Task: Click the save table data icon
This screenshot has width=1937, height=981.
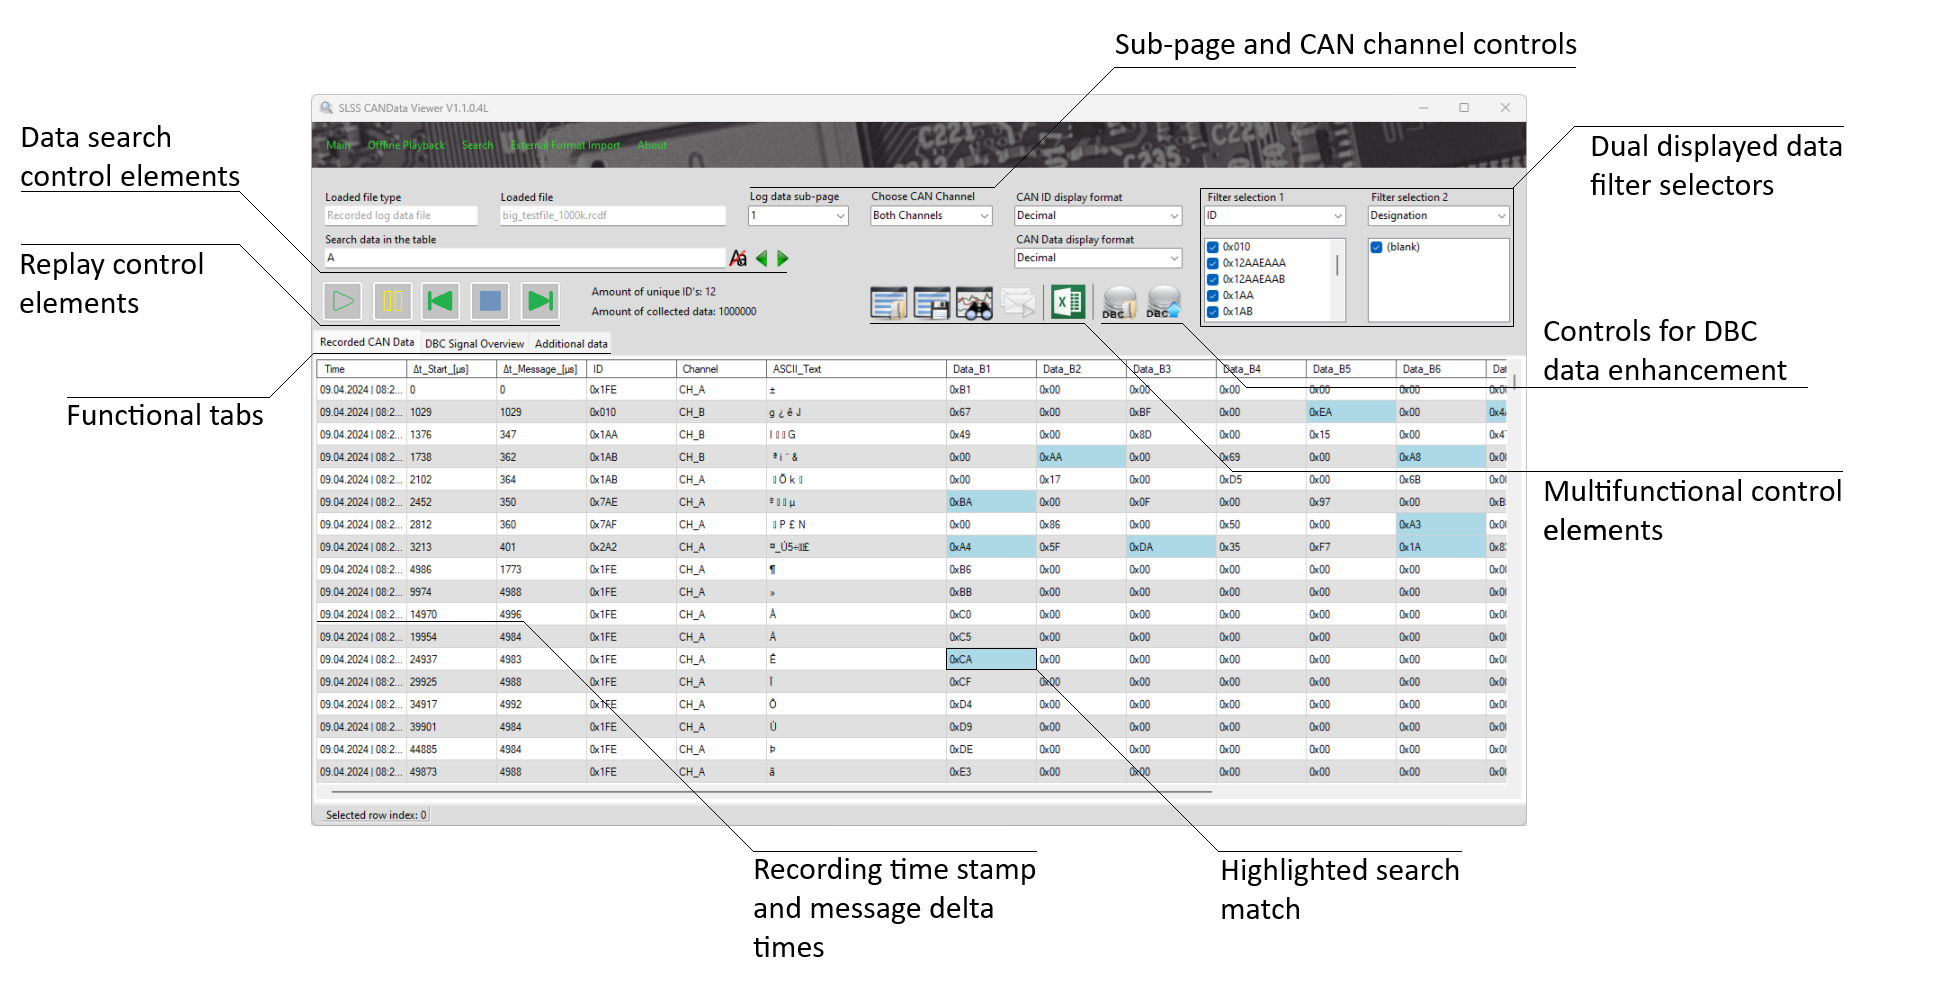Action: click(932, 302)
